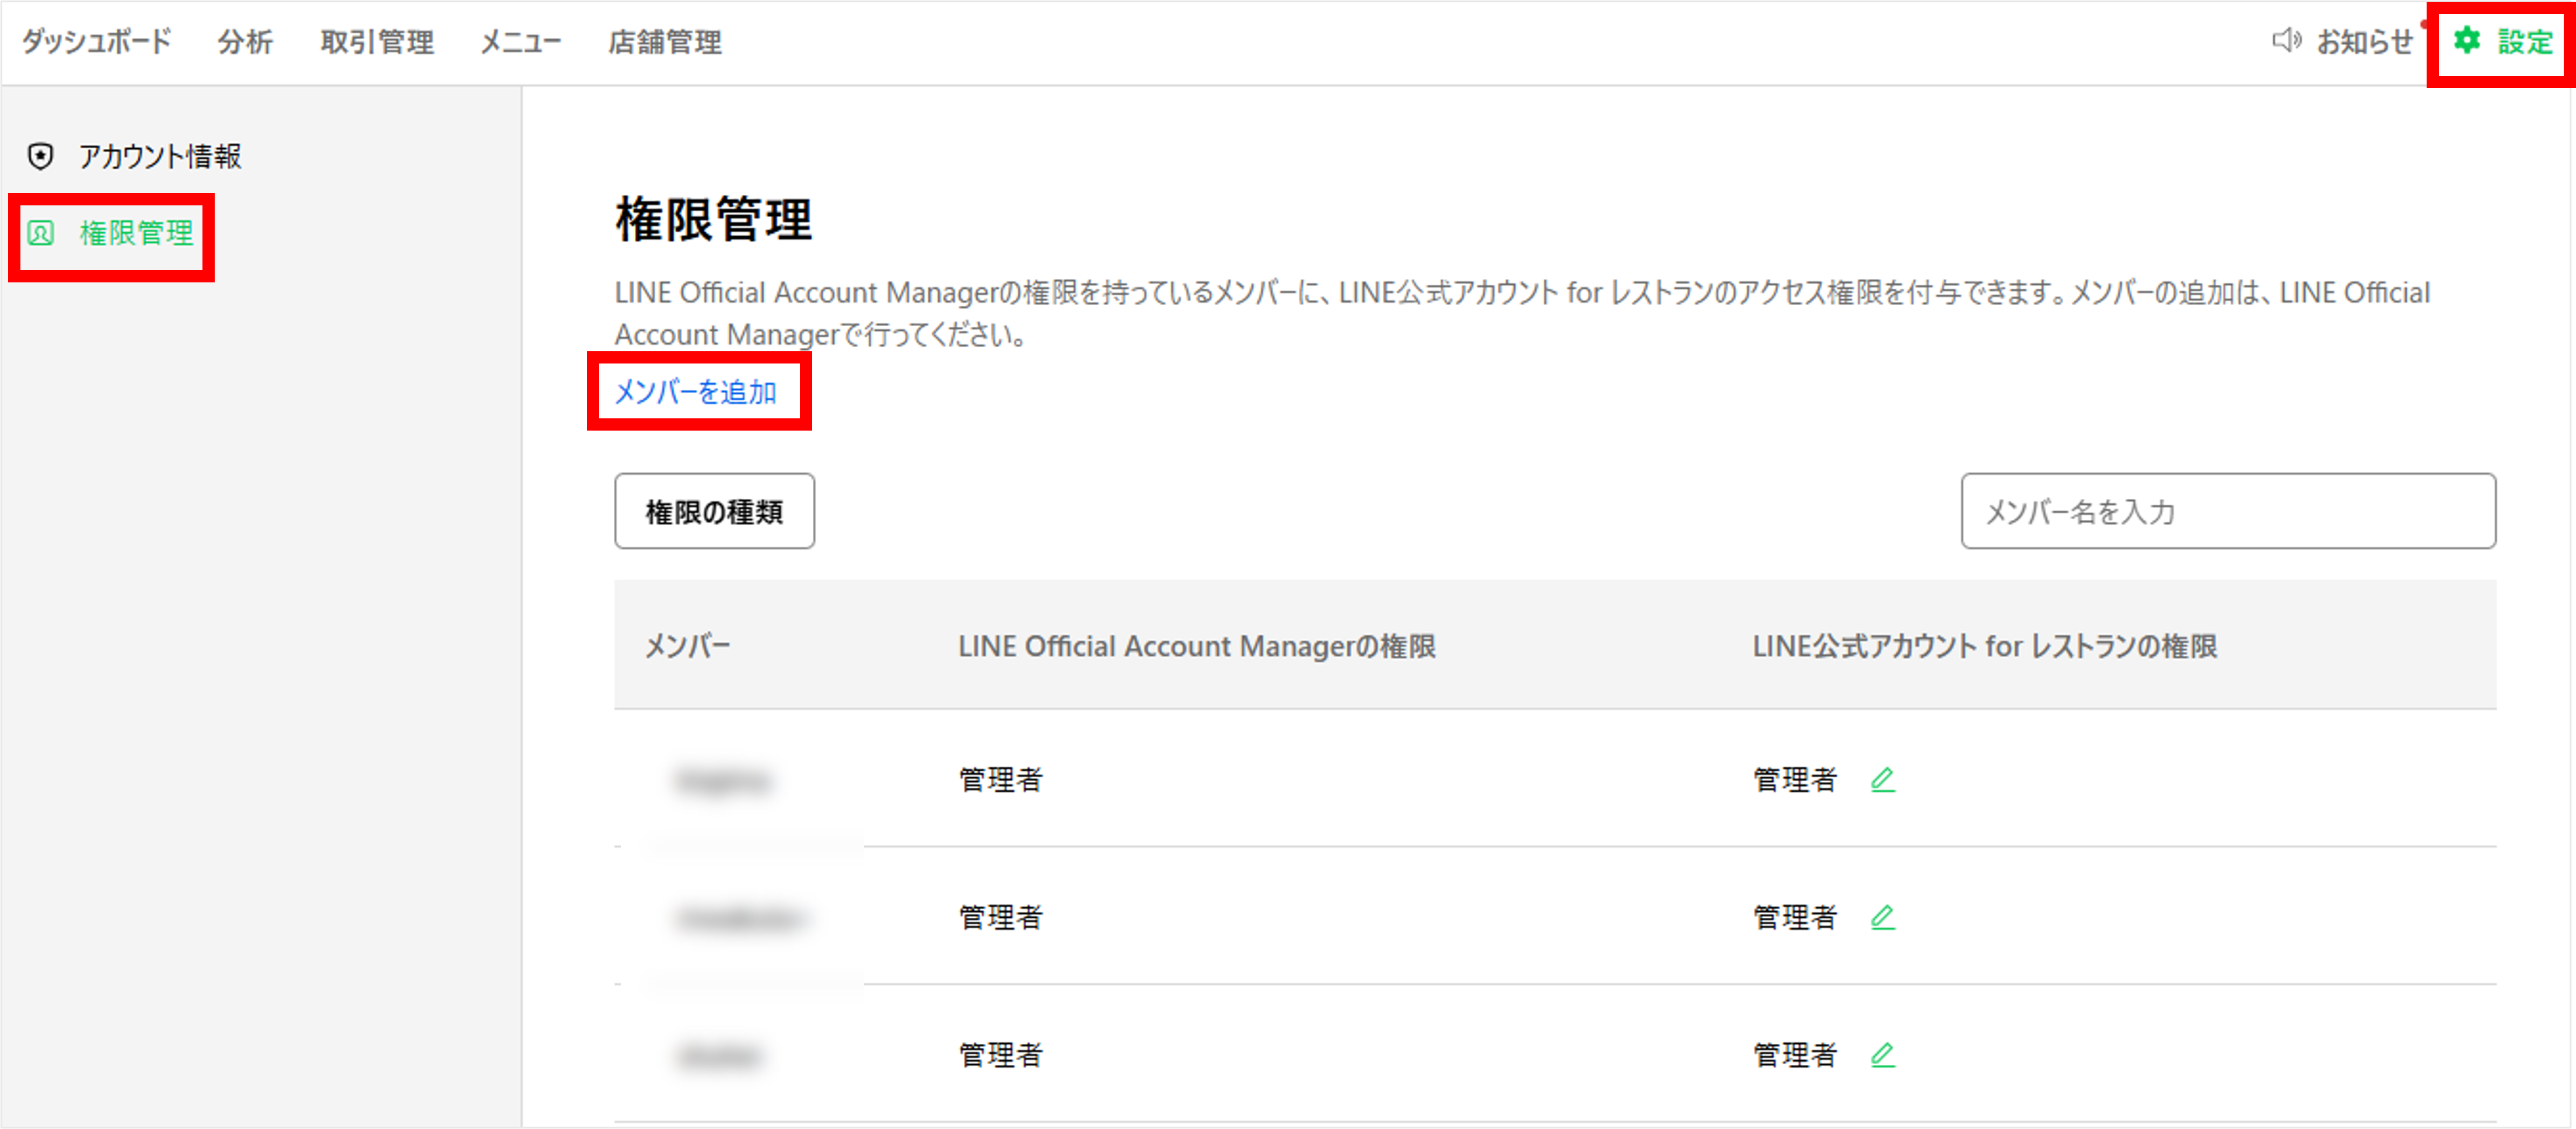Open the ダッシュボード menu
This screenshot has height=1129, width=2576.
pos(97,41)
